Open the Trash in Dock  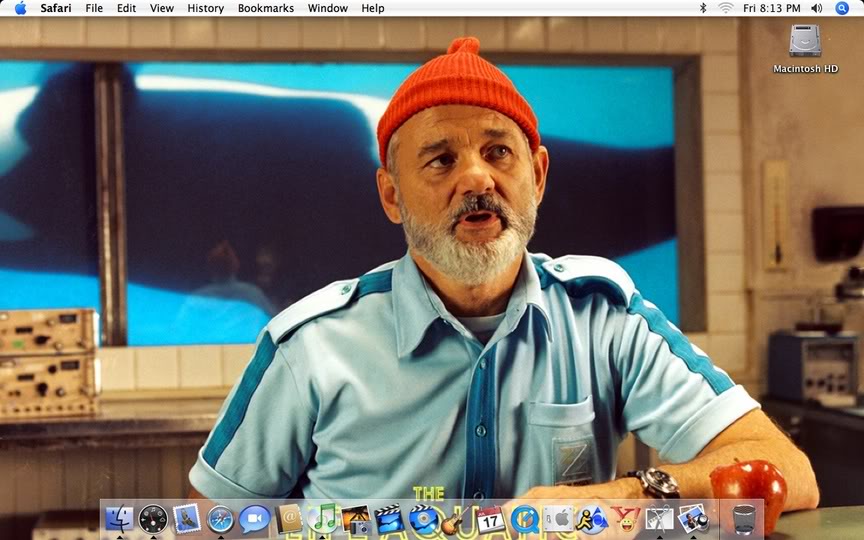point(743,519)
